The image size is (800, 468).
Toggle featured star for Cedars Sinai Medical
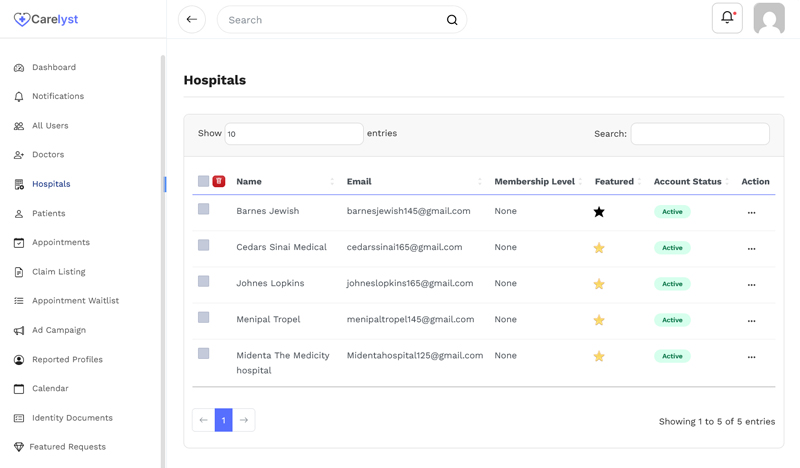(x=599, y=248)
